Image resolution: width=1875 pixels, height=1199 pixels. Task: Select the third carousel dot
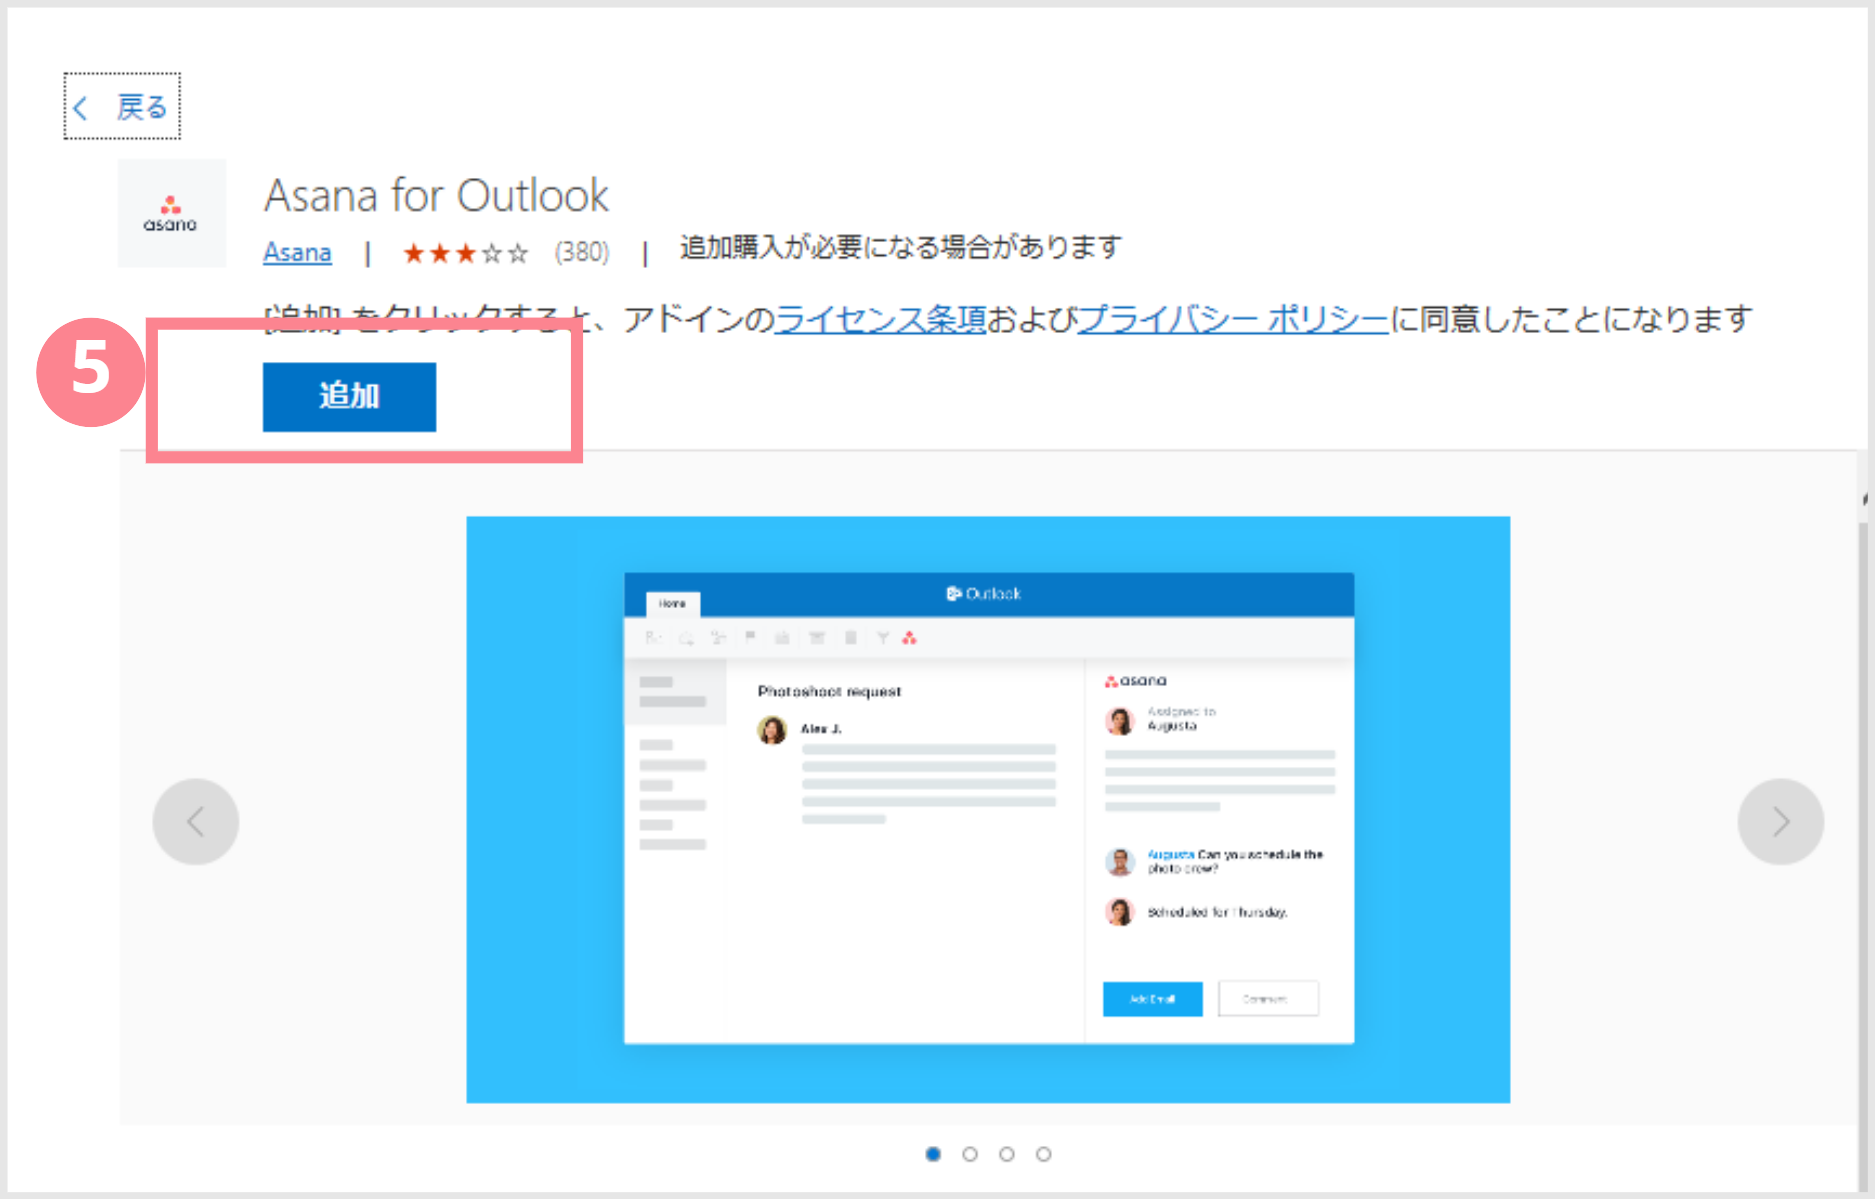pos(1007,1154)
